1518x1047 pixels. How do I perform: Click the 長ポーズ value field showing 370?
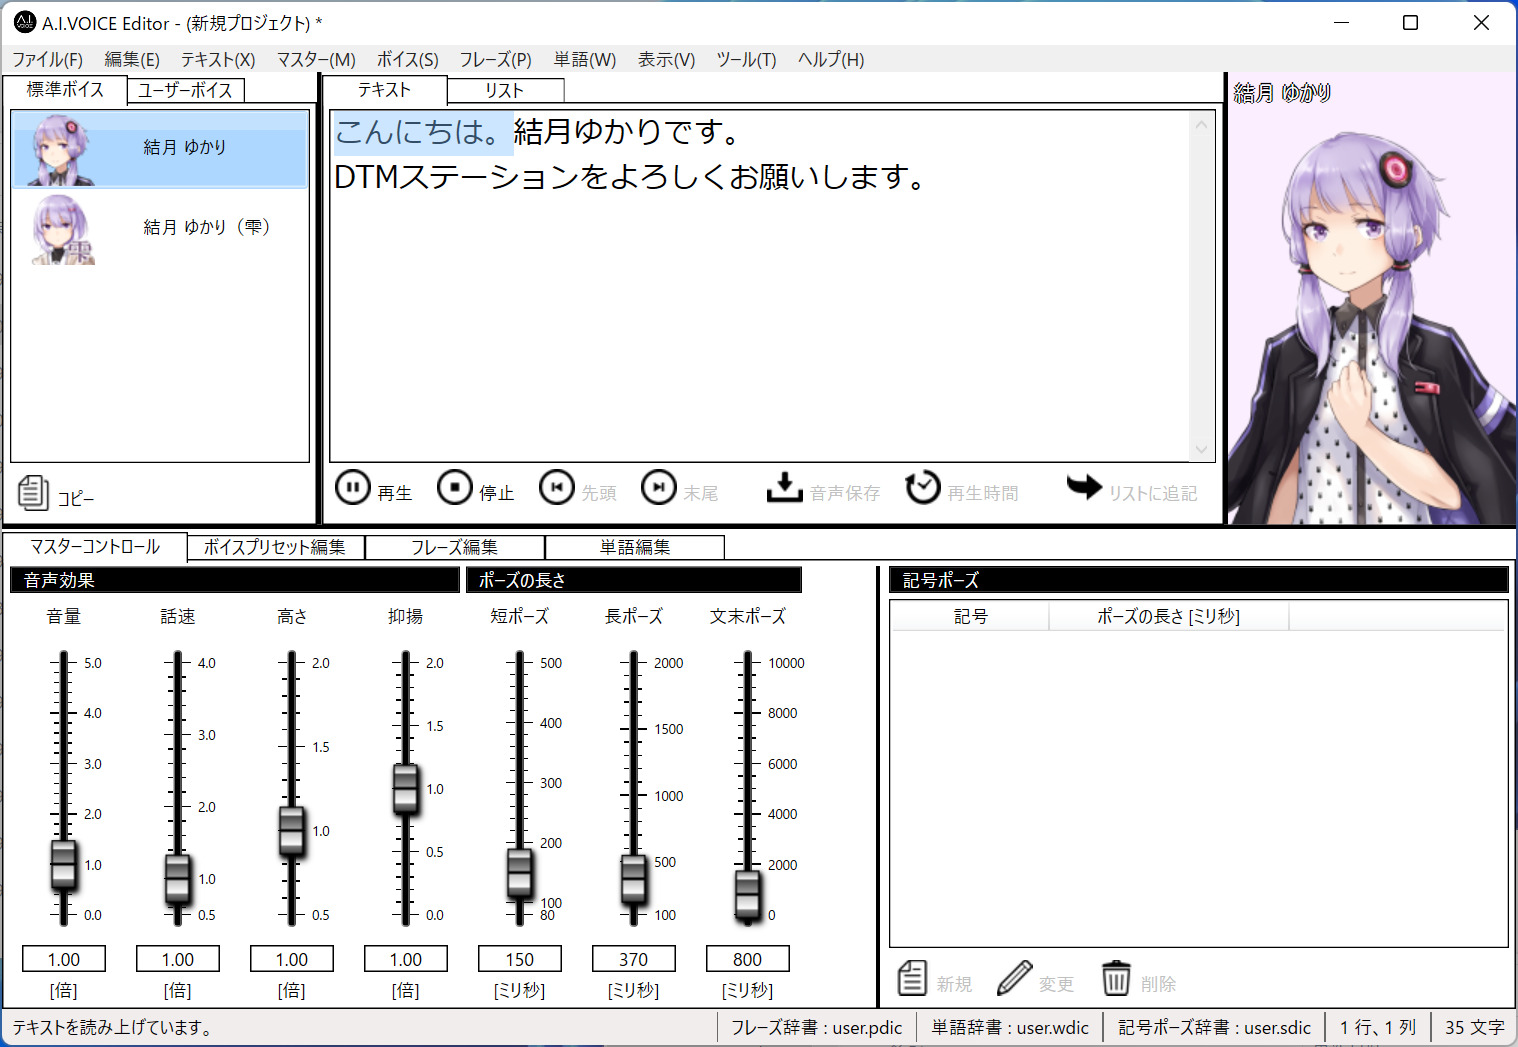tap(634, 959)
